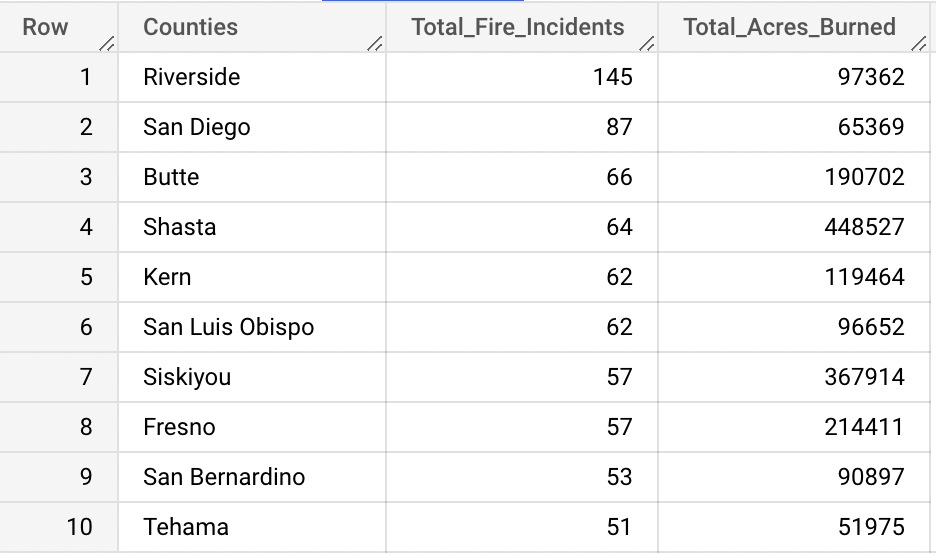Viewport: 936px width, 559px height.
Task: Select Riverside's fire incidents value 145
Action: point(612,77)
